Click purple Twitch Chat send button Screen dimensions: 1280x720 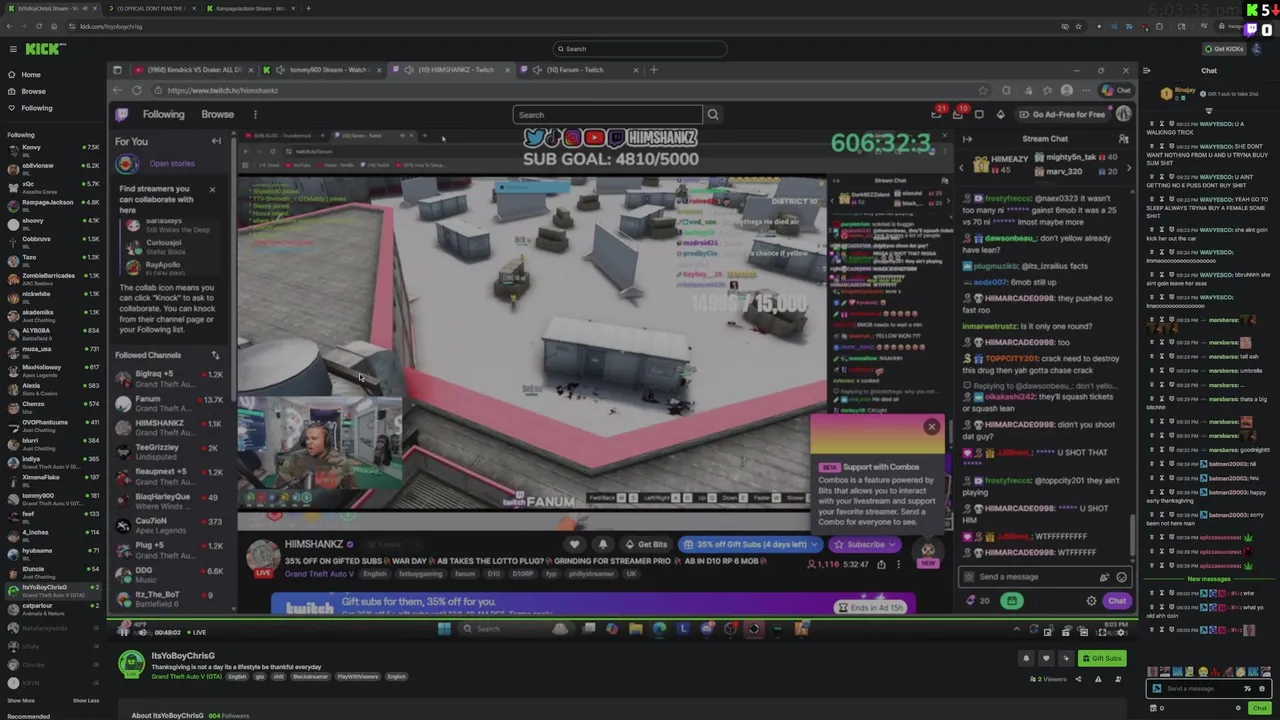point(1116,601)
